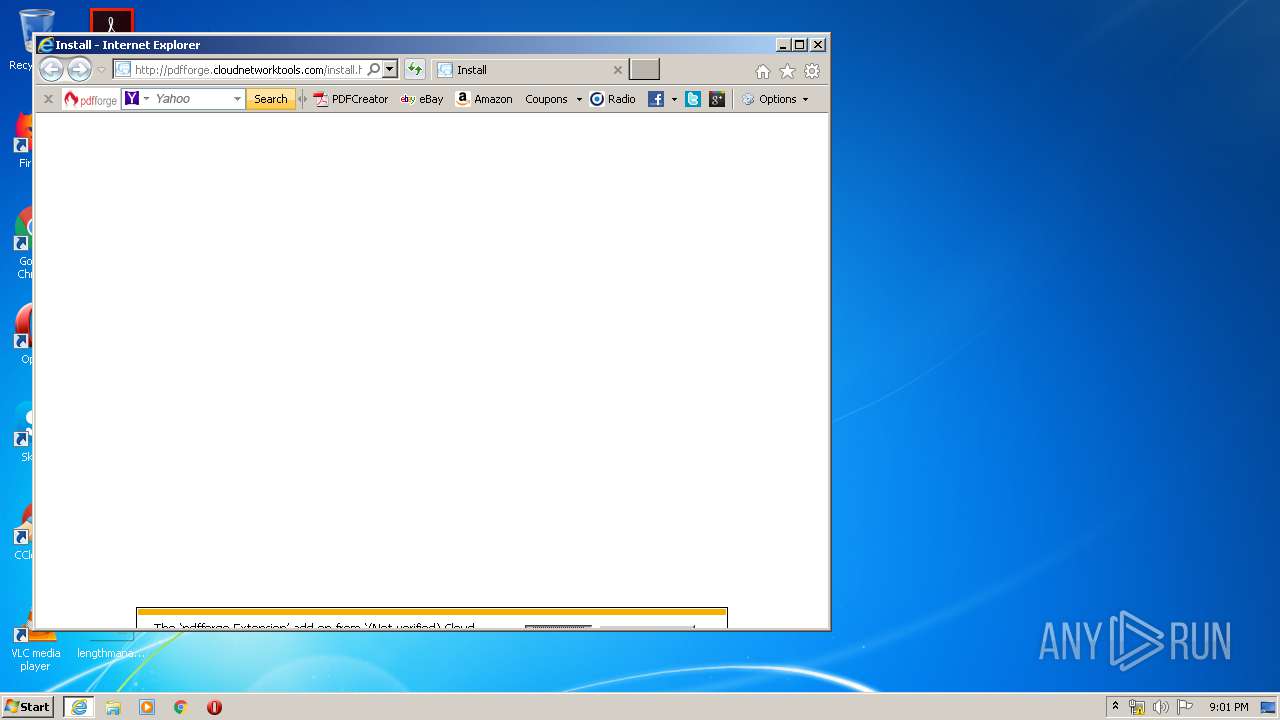
Task: Launch Windows Media Player from the taskbar
Action: tap(147, 707)
